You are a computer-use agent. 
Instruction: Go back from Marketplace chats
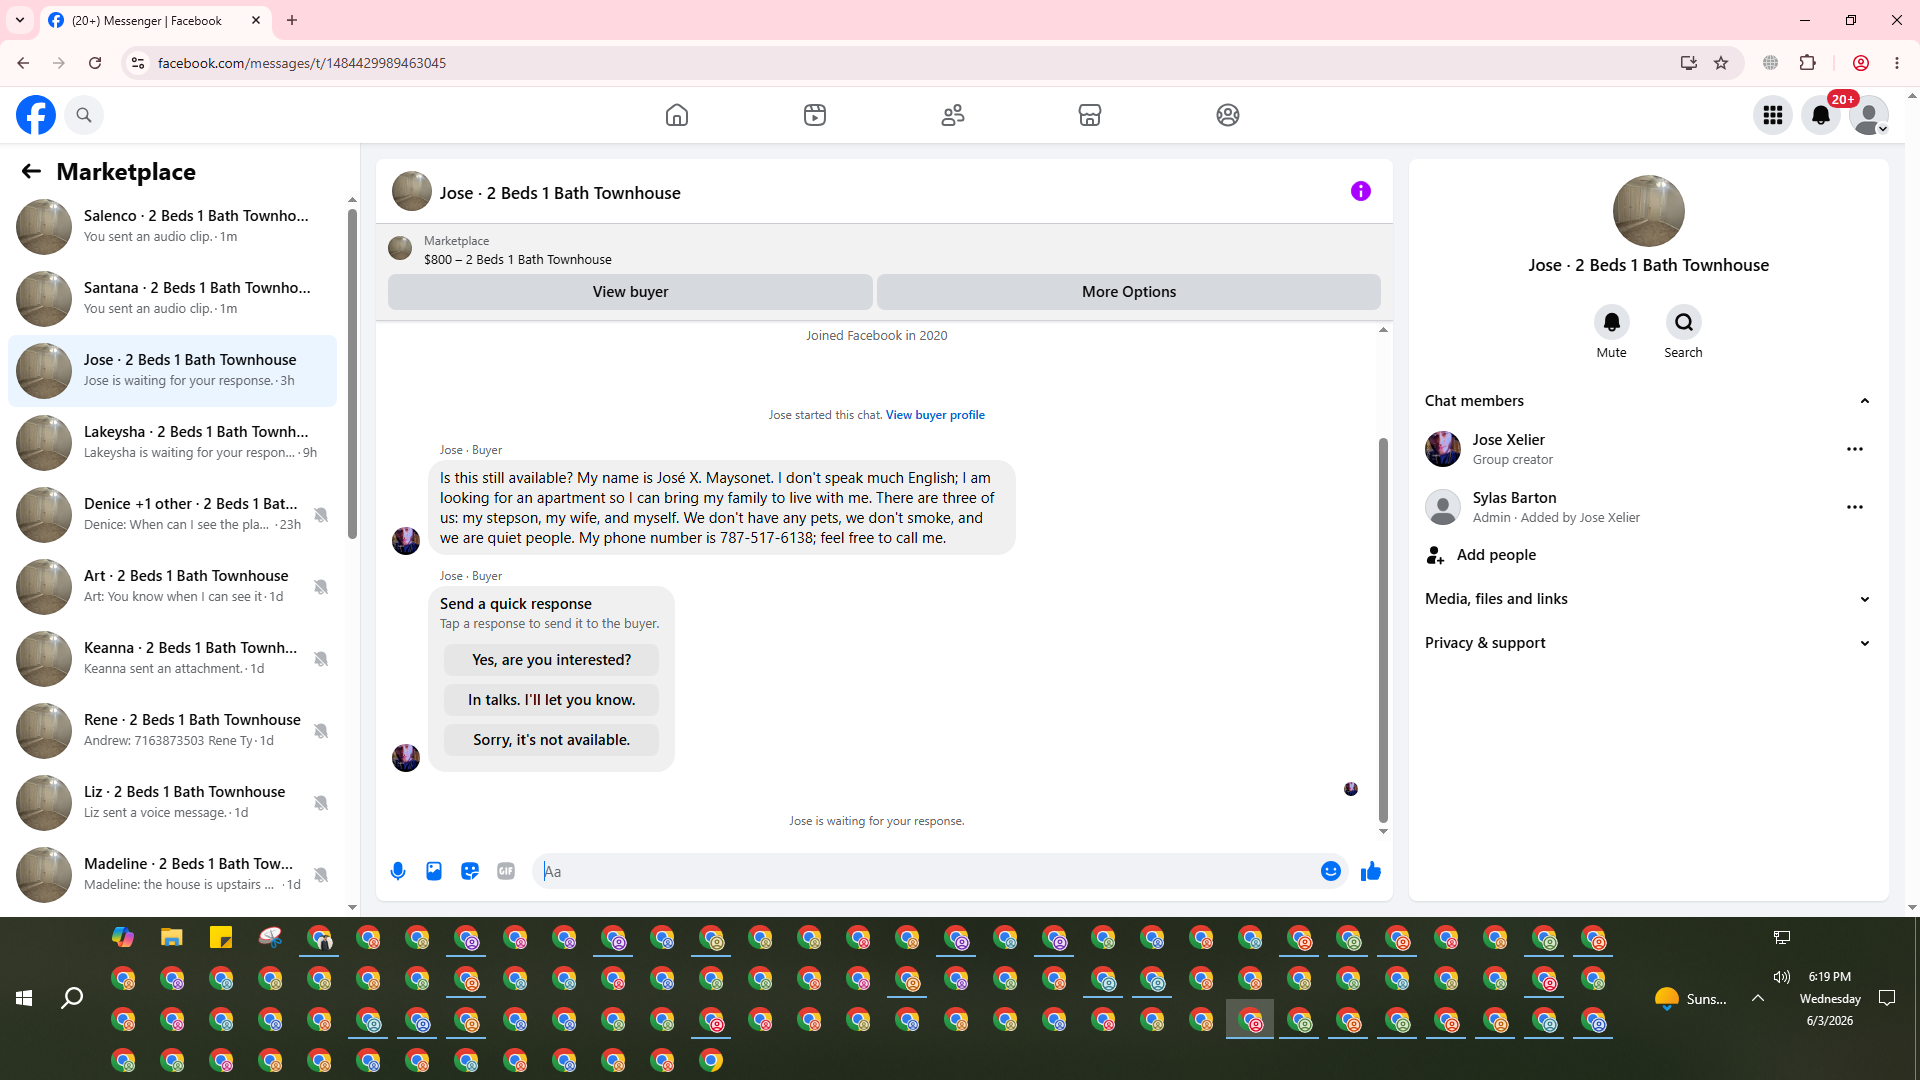tap(31, 171)
